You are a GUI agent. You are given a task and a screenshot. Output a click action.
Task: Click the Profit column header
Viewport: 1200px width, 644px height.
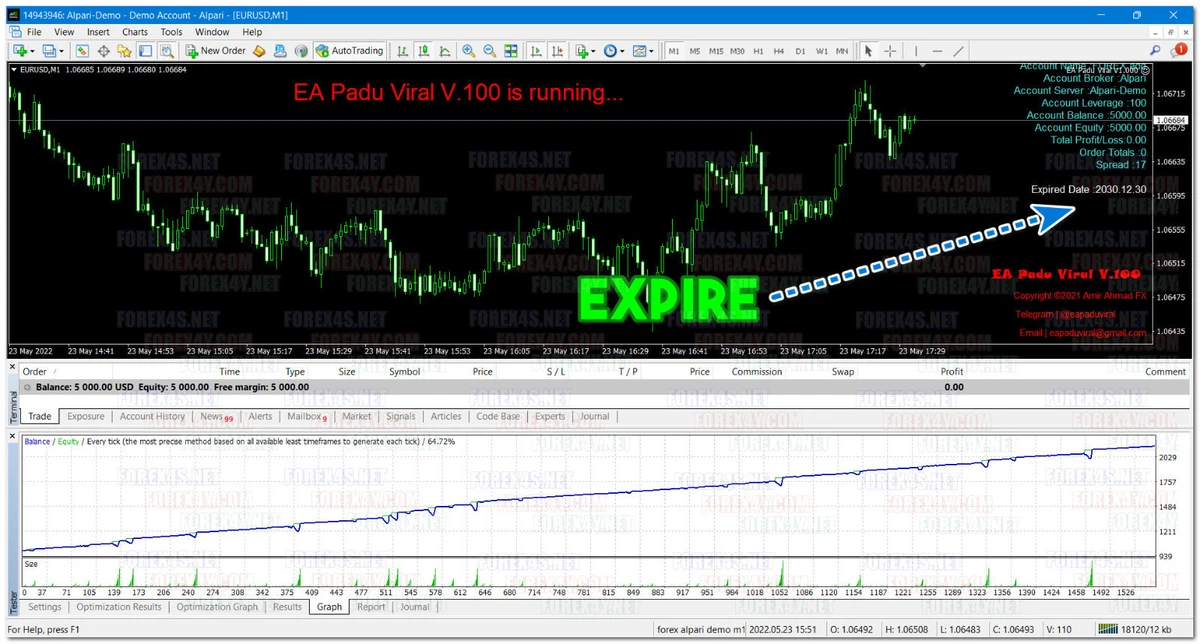(x=952, y=372)
